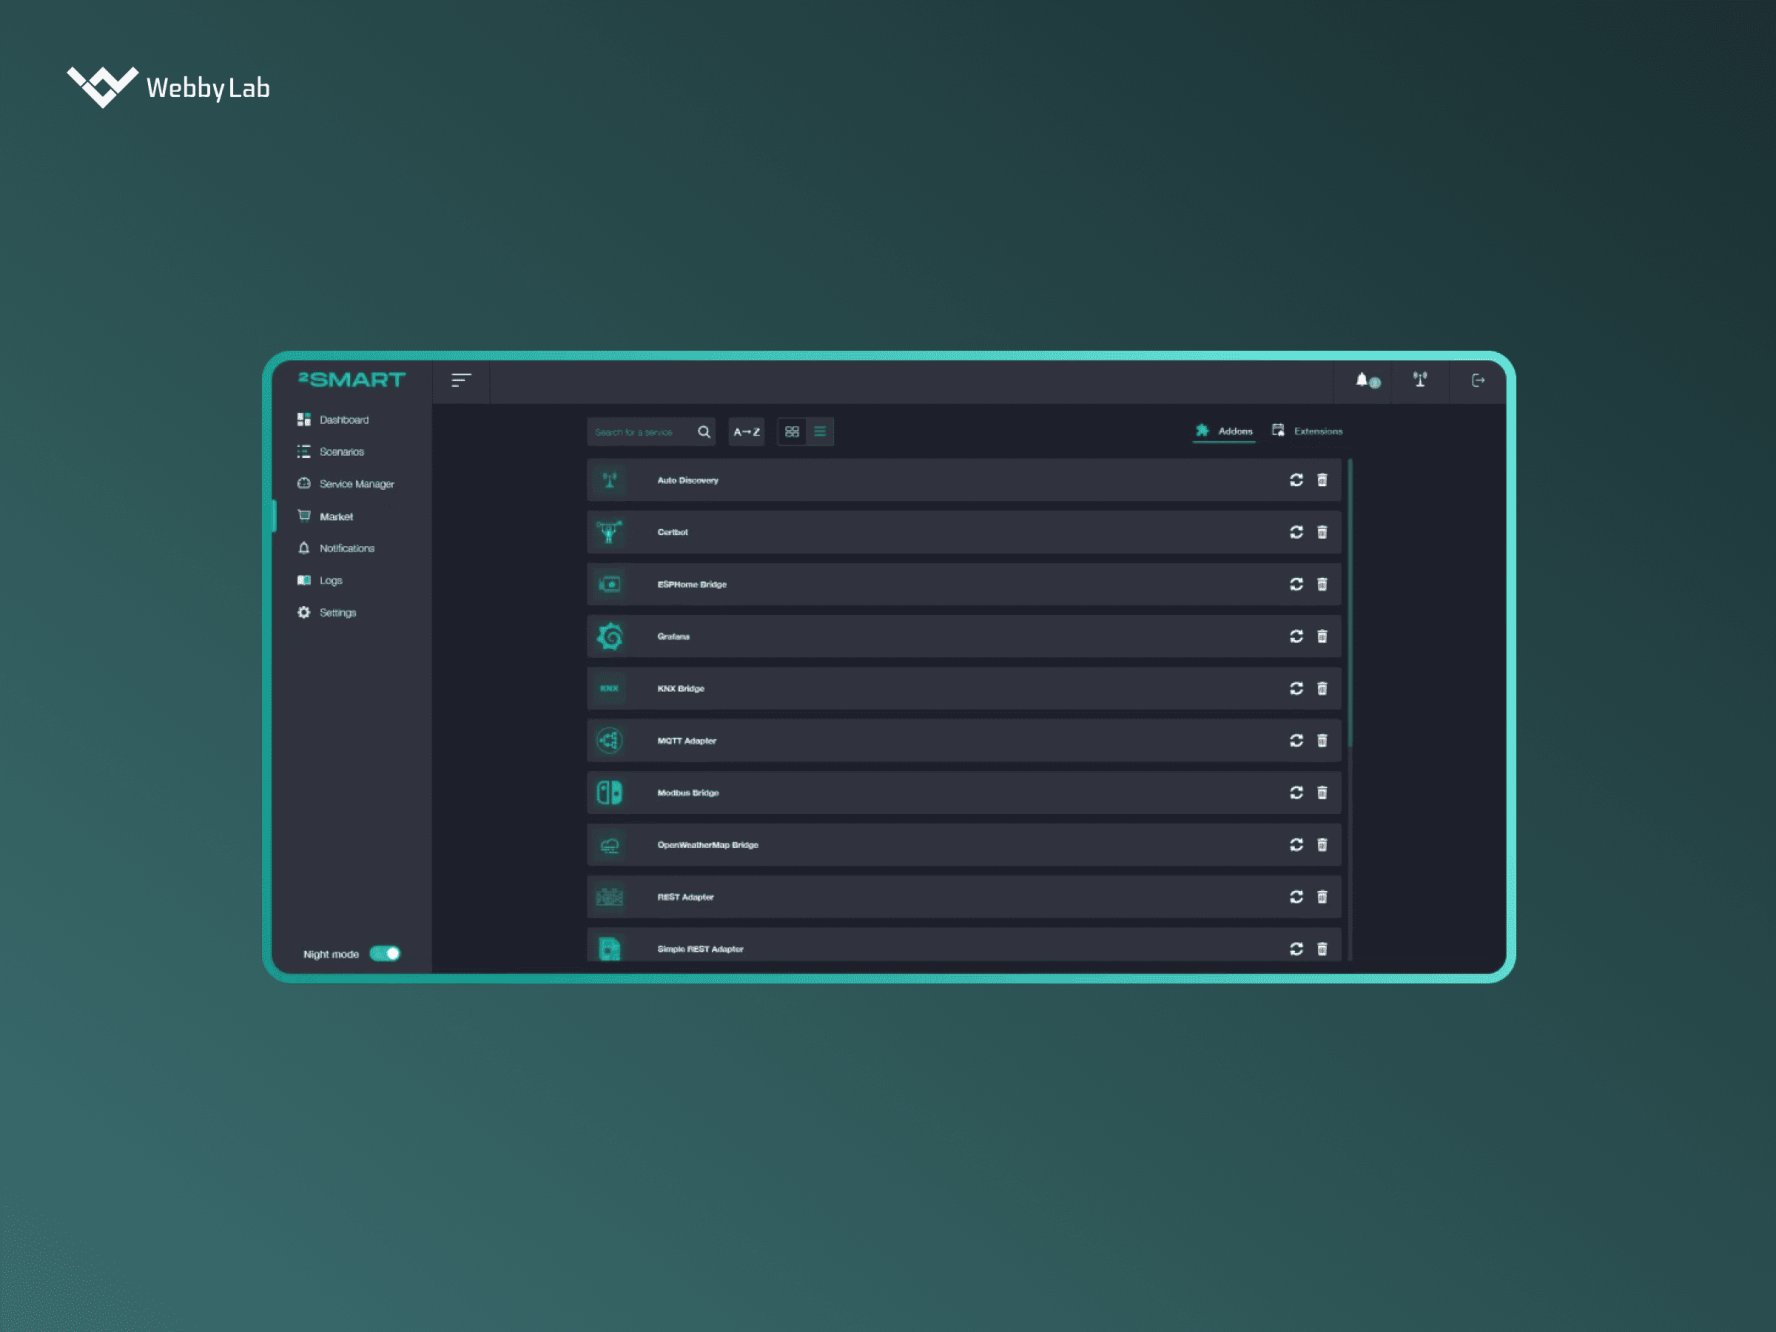Viewport: 1776px width, 1332px height.
Task: Focus the Search for a service field
Action: [640, 432]
